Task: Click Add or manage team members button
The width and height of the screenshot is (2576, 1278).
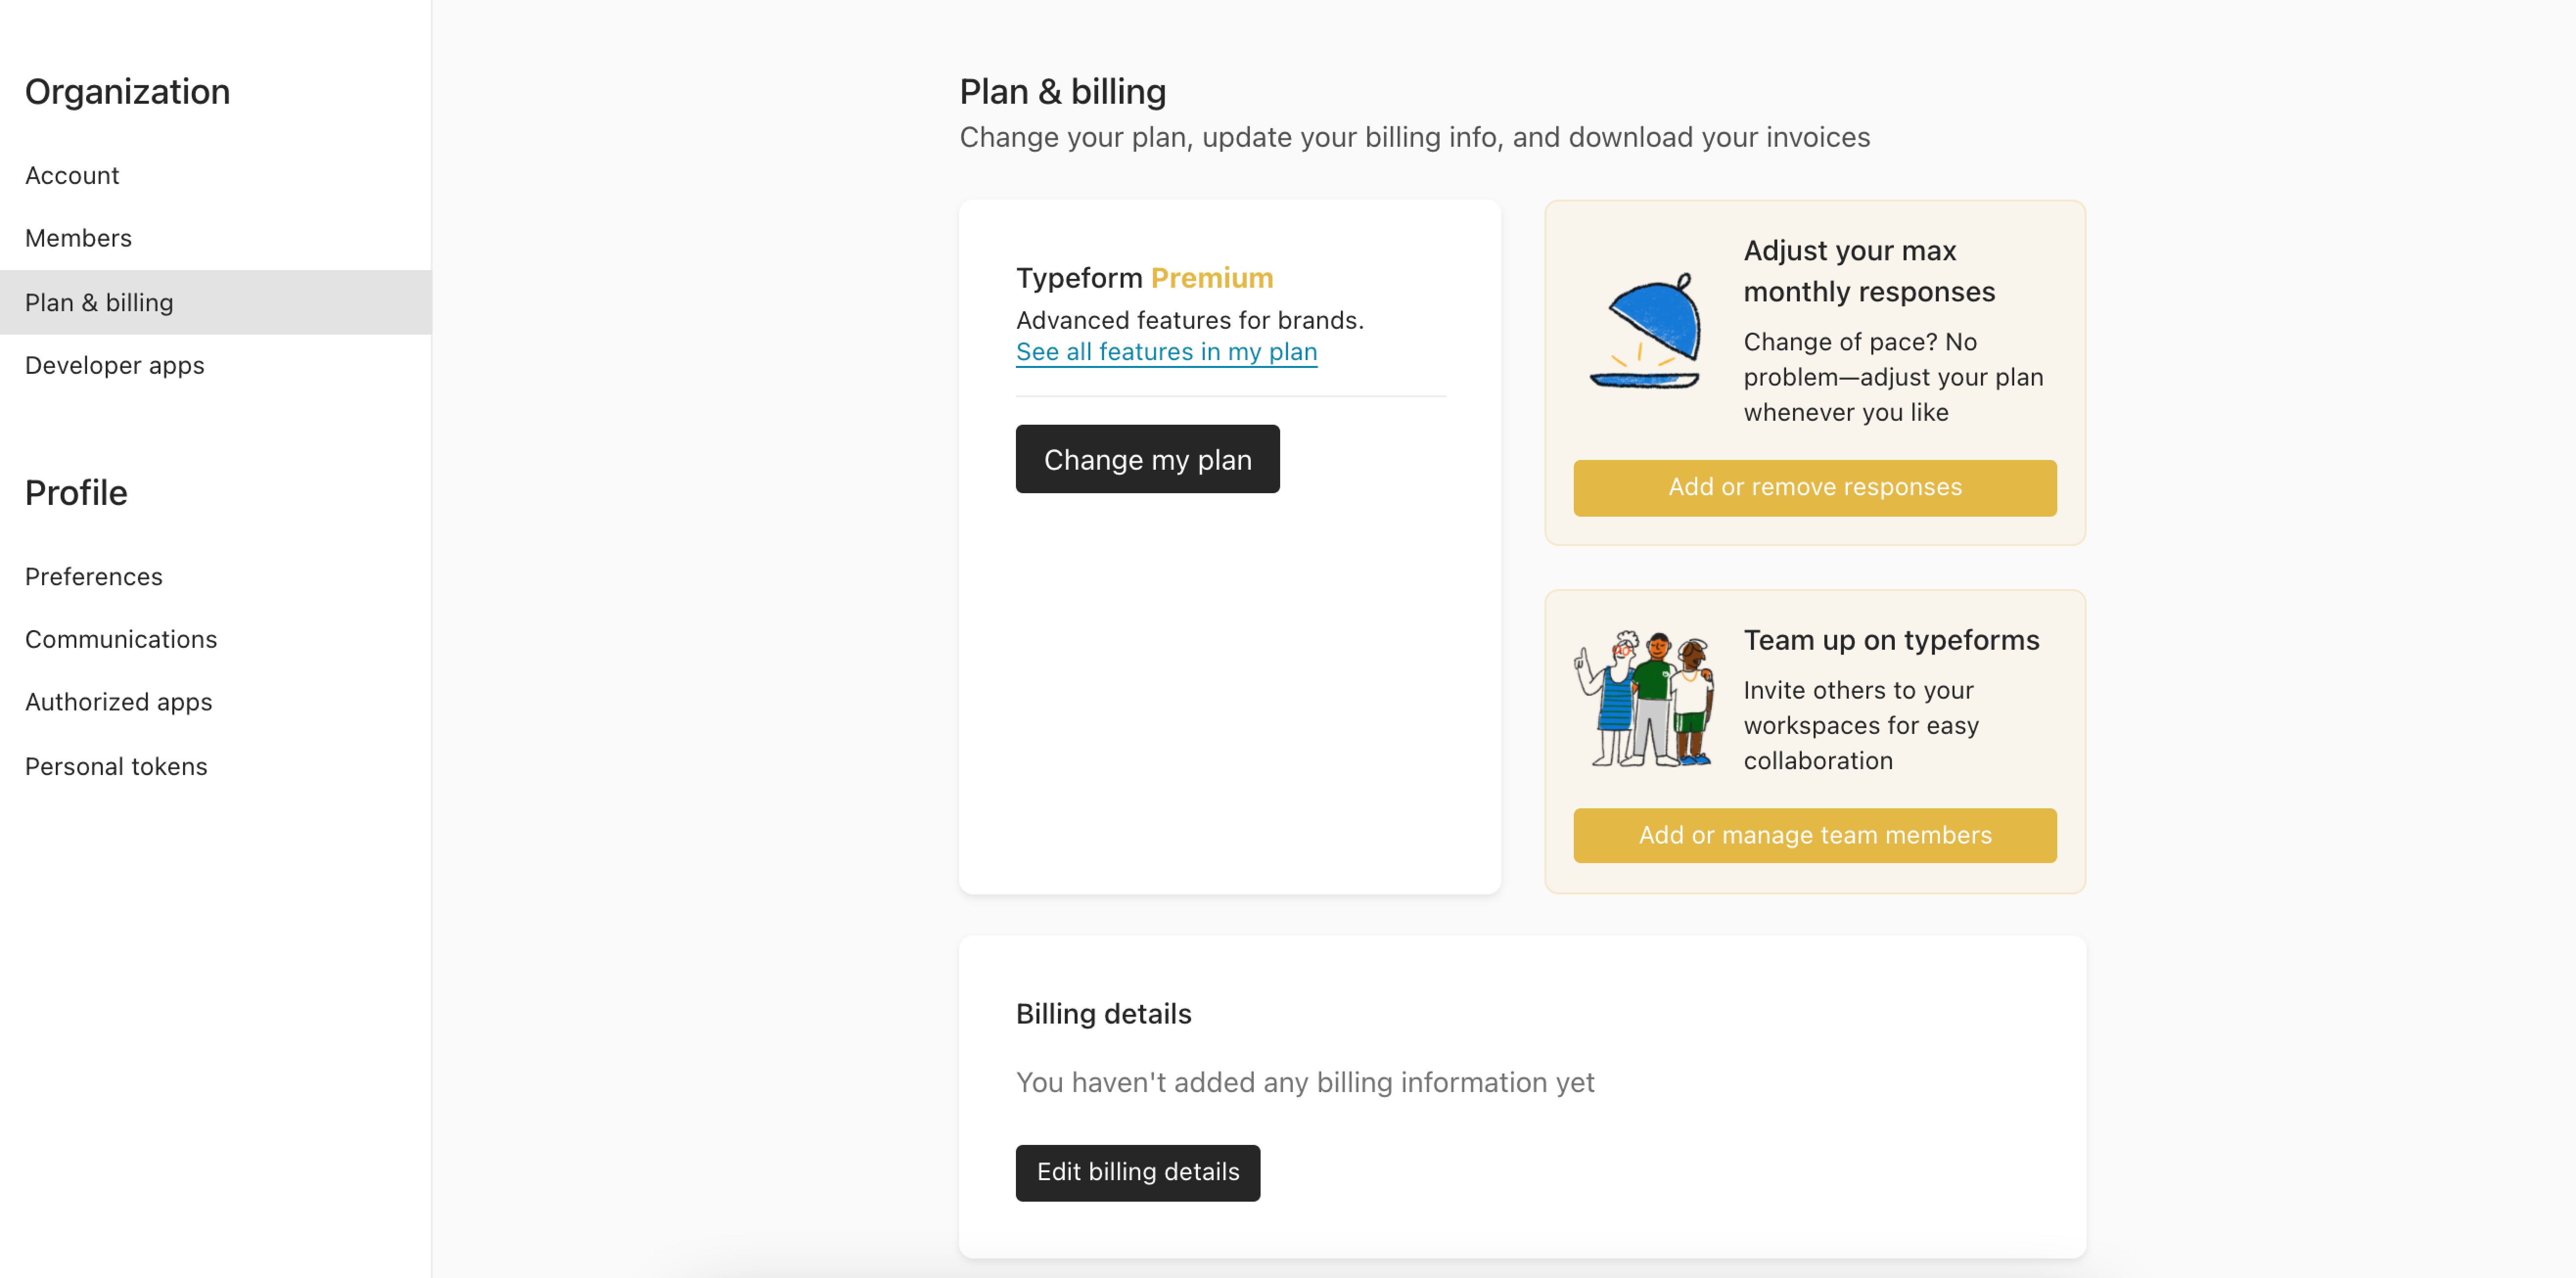Action: pos(1814,835)
